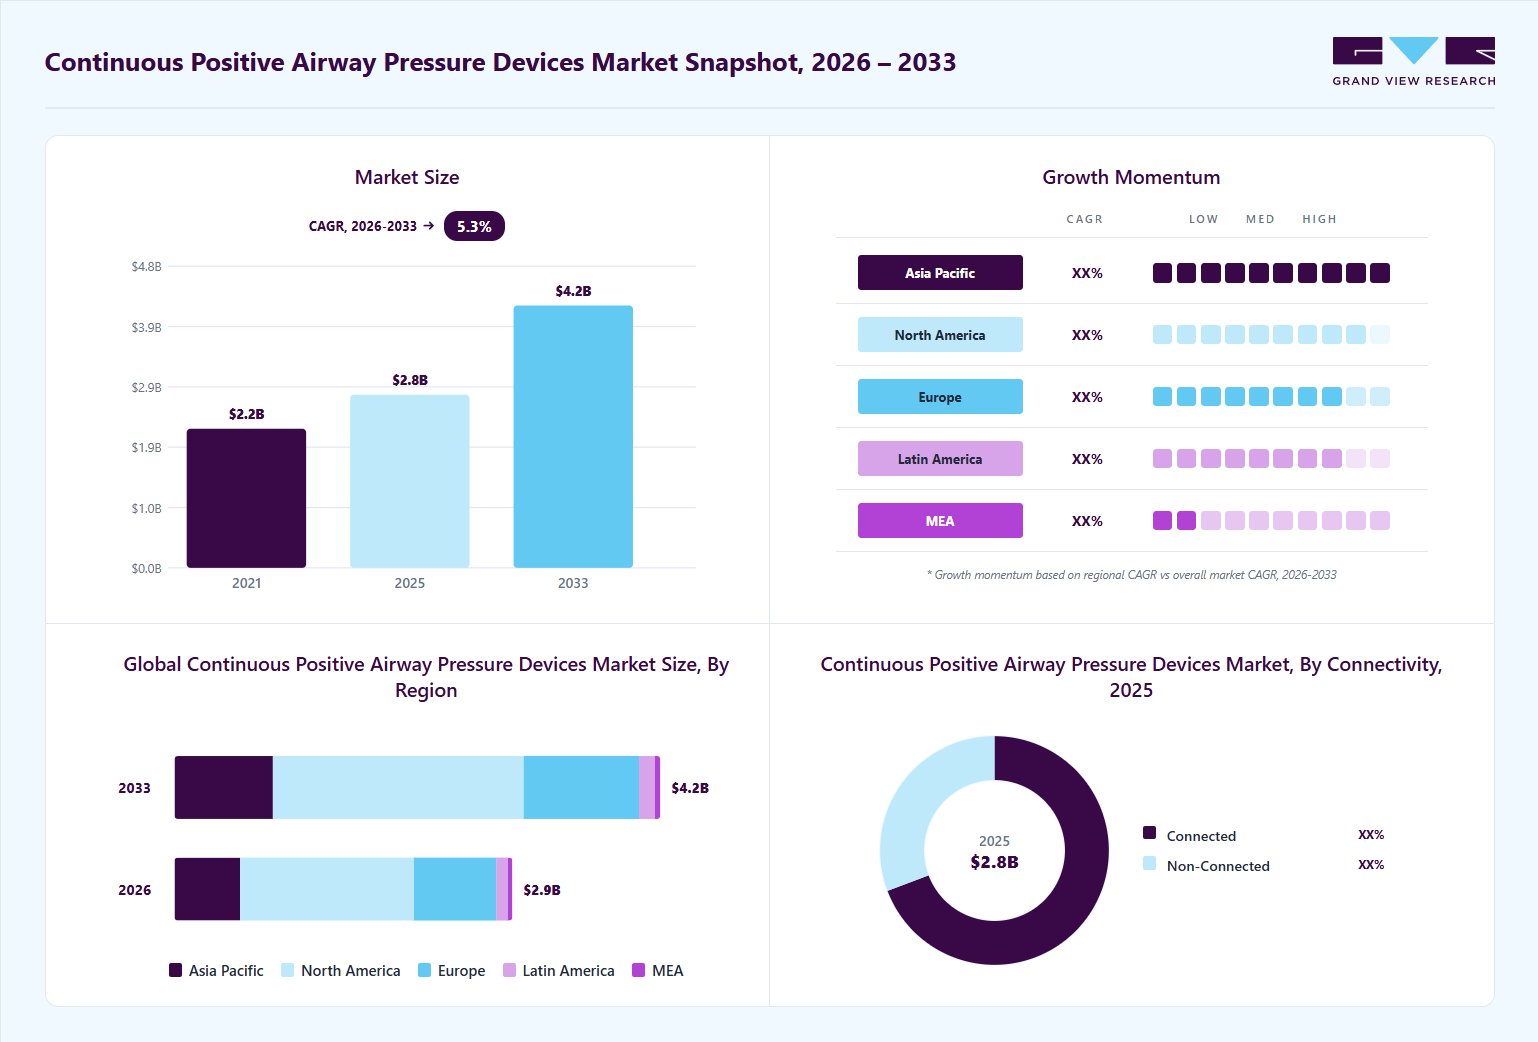This screenshot has width=1538, height=1042.
Task: Select the $2.2B label above the 2021 bar
Action: 247,414
